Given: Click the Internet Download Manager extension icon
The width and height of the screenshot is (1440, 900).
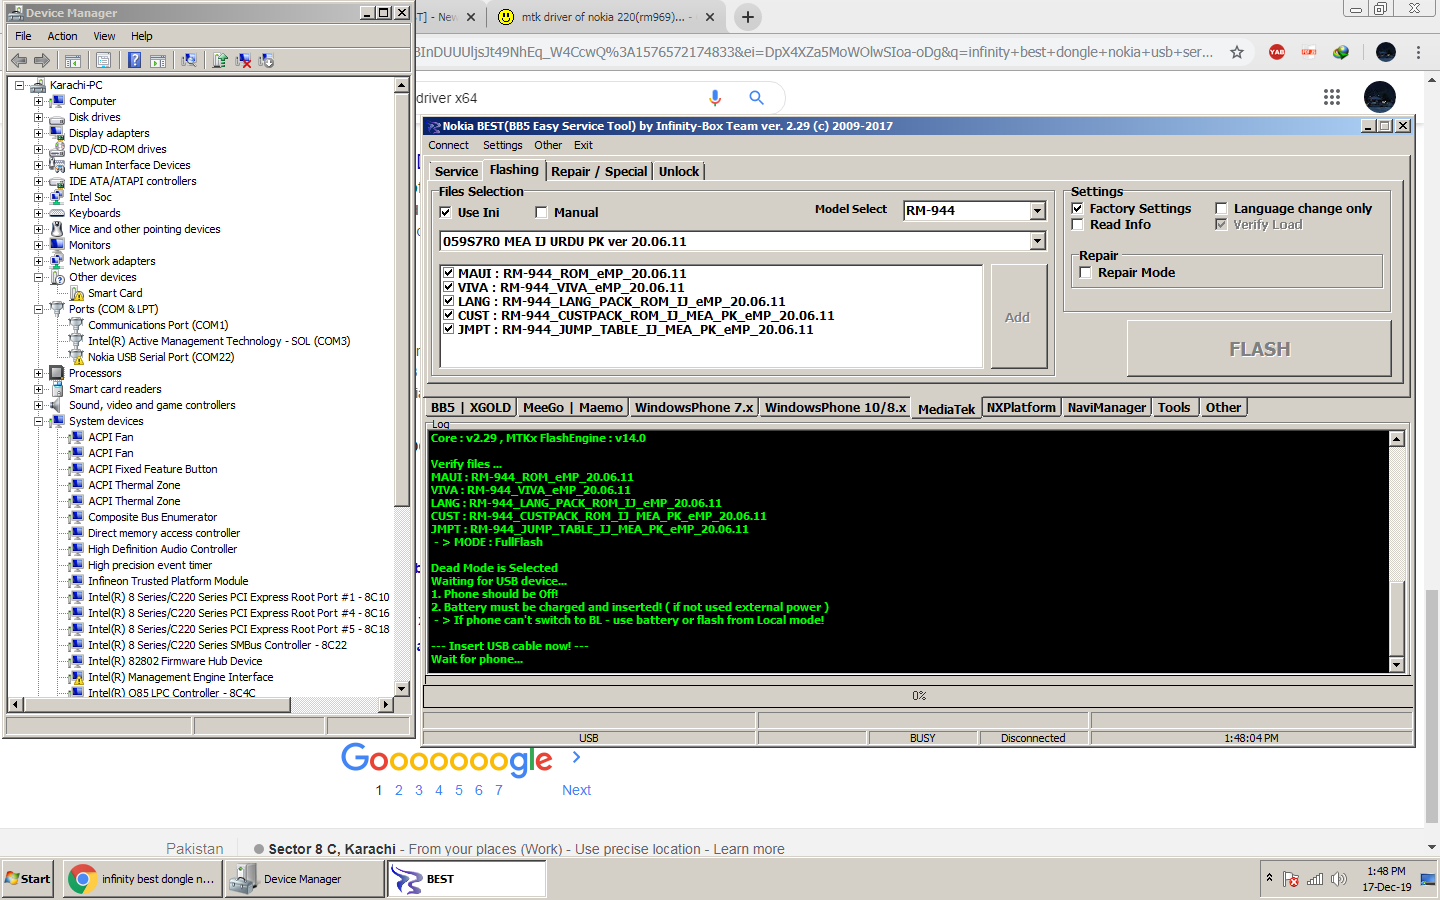Looking at the screenshot, I should (1341, 52).
